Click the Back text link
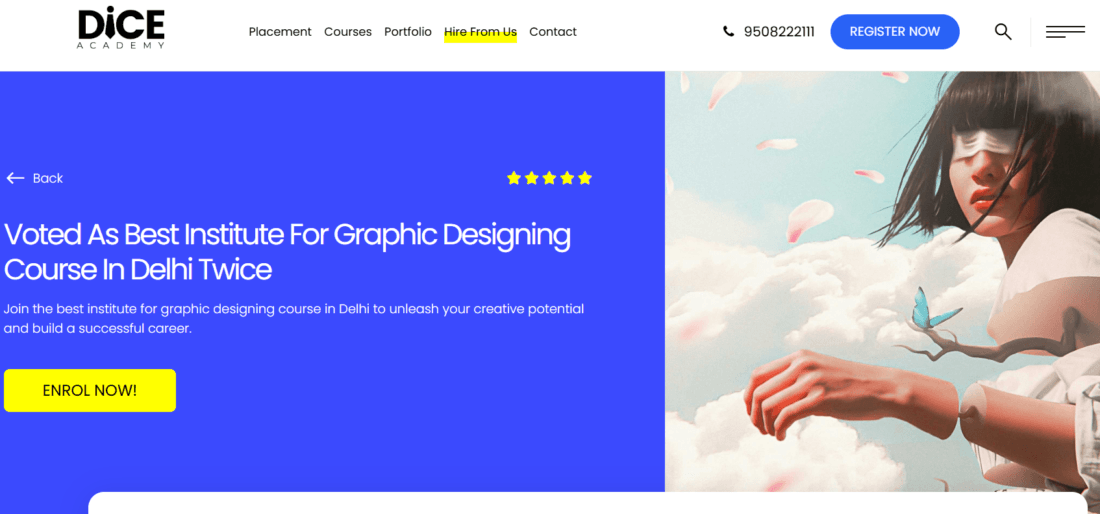Screen dimensions: 1100x514 [x=48, y=178]
